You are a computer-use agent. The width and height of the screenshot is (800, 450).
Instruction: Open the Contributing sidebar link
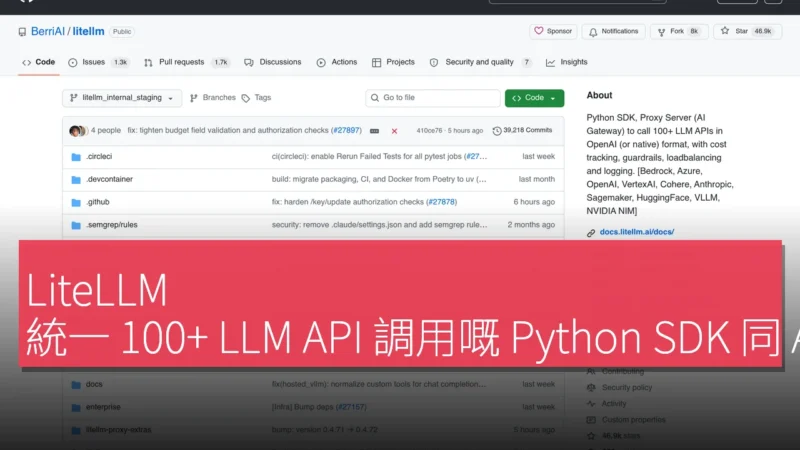[622, 371]
